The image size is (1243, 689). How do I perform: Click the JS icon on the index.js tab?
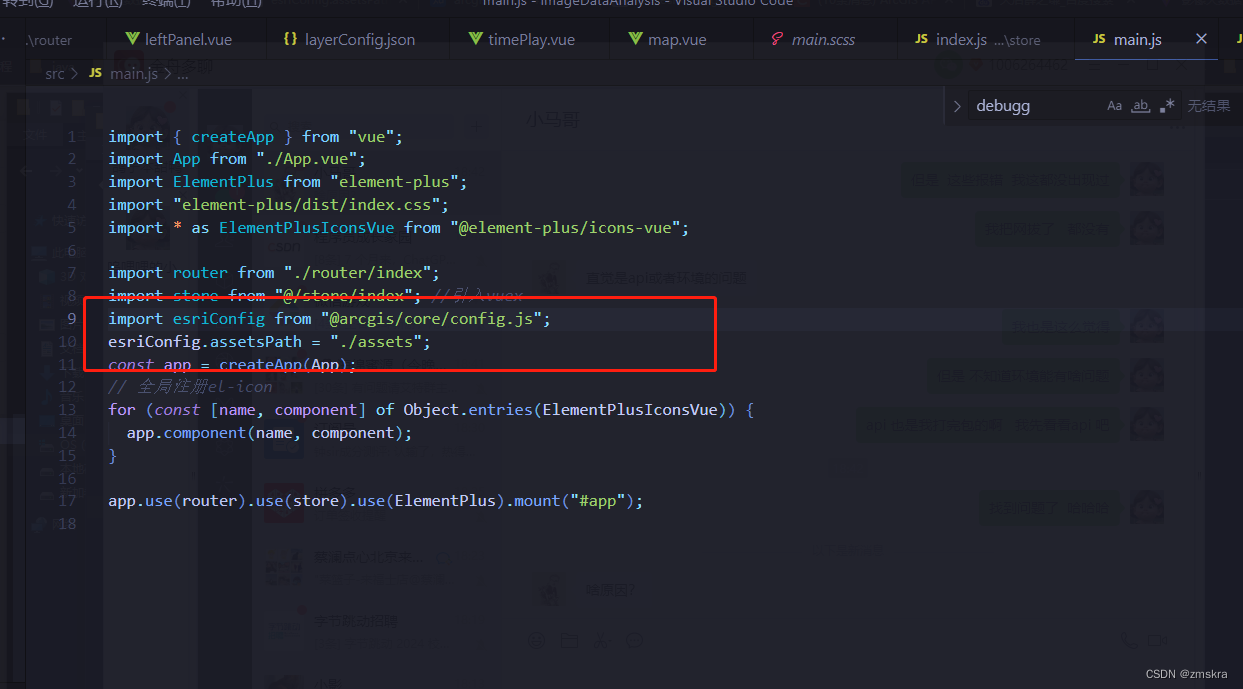click(920, 39)
